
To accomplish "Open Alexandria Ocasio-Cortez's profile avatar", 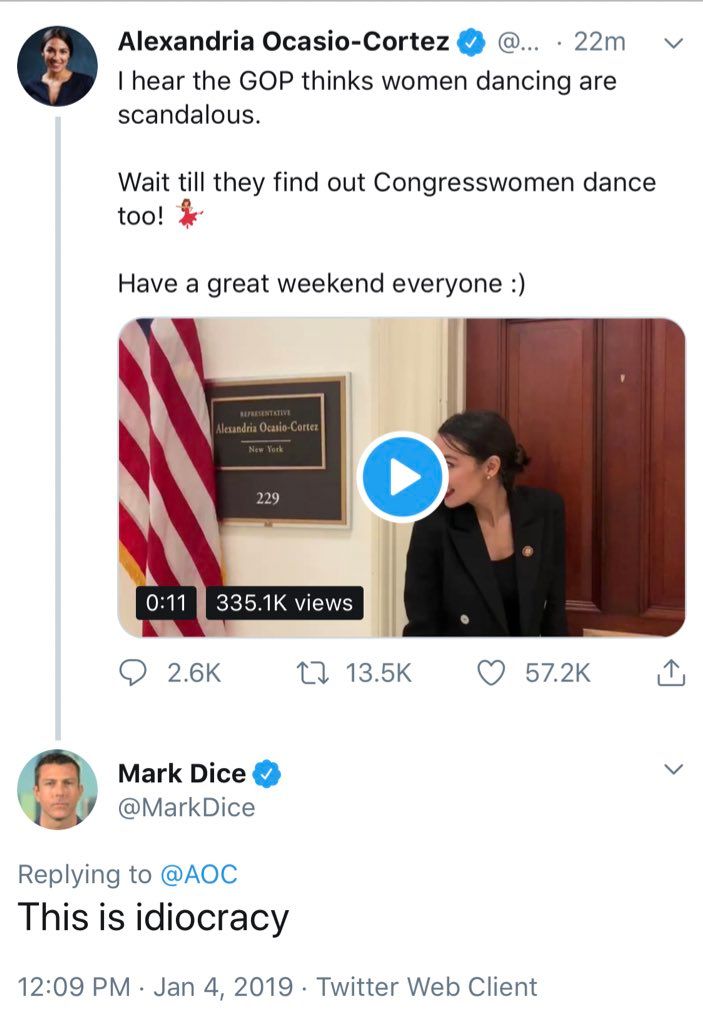I will coord(58,67).
